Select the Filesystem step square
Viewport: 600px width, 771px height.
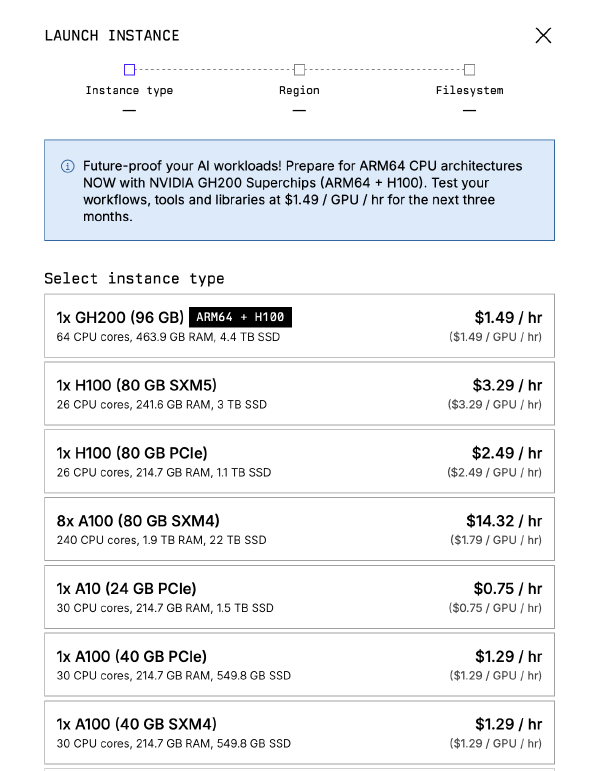point(469,70)
